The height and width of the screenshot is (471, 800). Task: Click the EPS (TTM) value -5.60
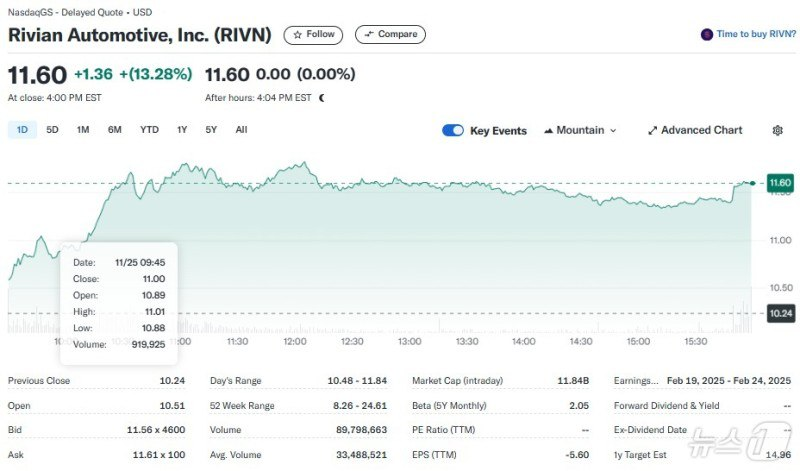point(577,455)
